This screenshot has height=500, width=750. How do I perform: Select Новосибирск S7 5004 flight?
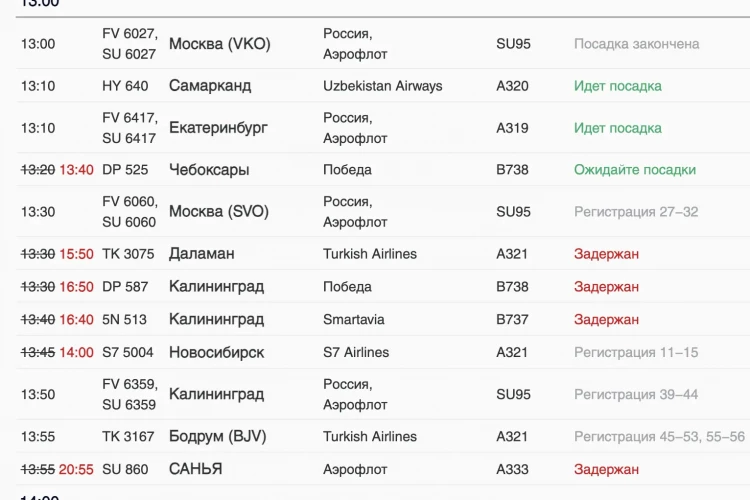pyautogui.click(x=383, y=352)
